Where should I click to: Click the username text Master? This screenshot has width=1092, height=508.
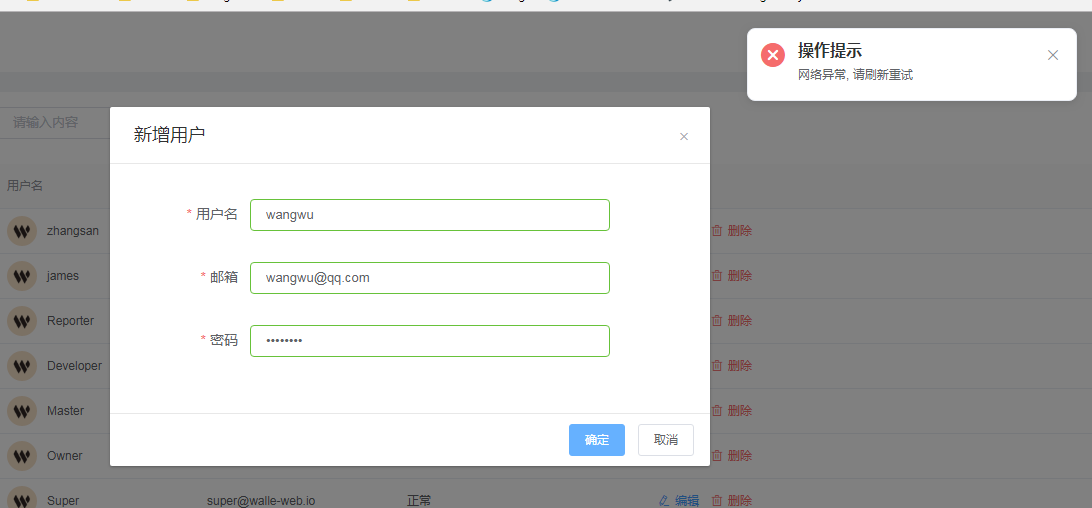(65, 410)
